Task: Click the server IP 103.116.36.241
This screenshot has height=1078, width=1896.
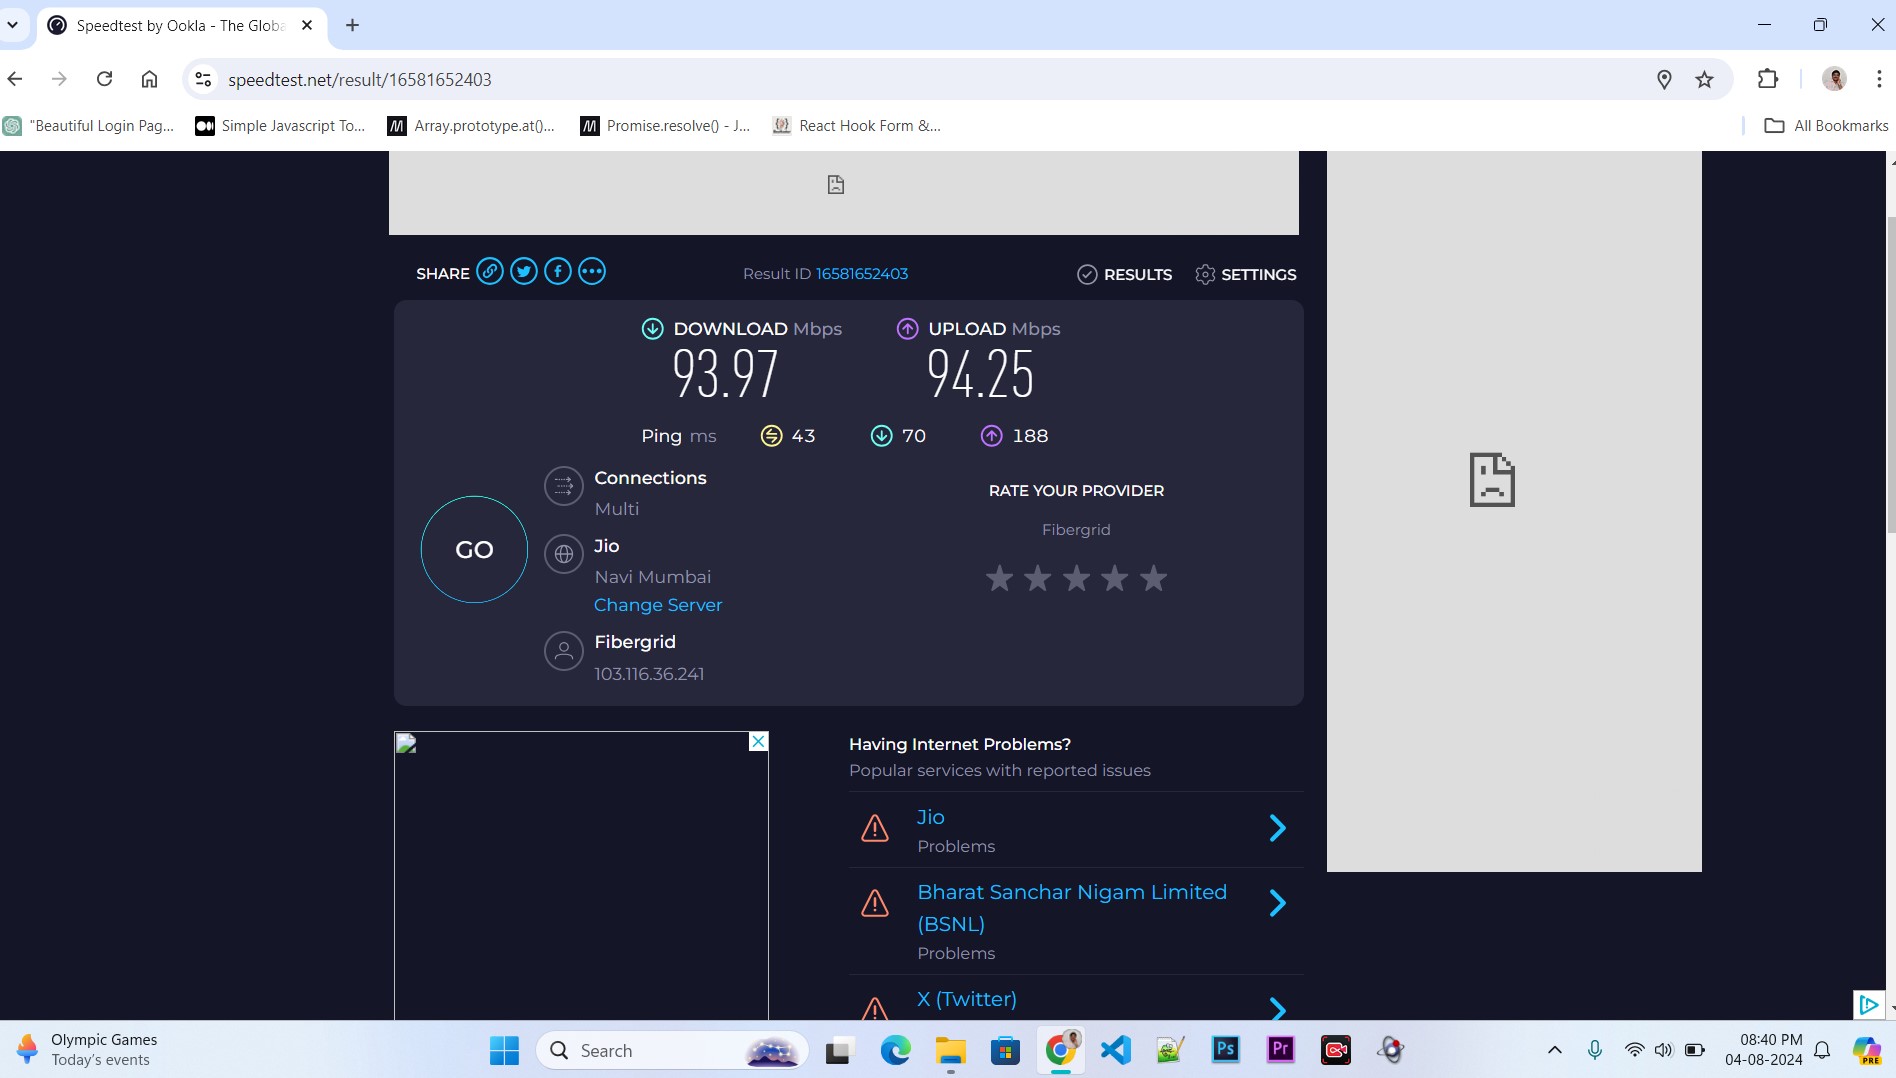Action: tap(649, 674)
